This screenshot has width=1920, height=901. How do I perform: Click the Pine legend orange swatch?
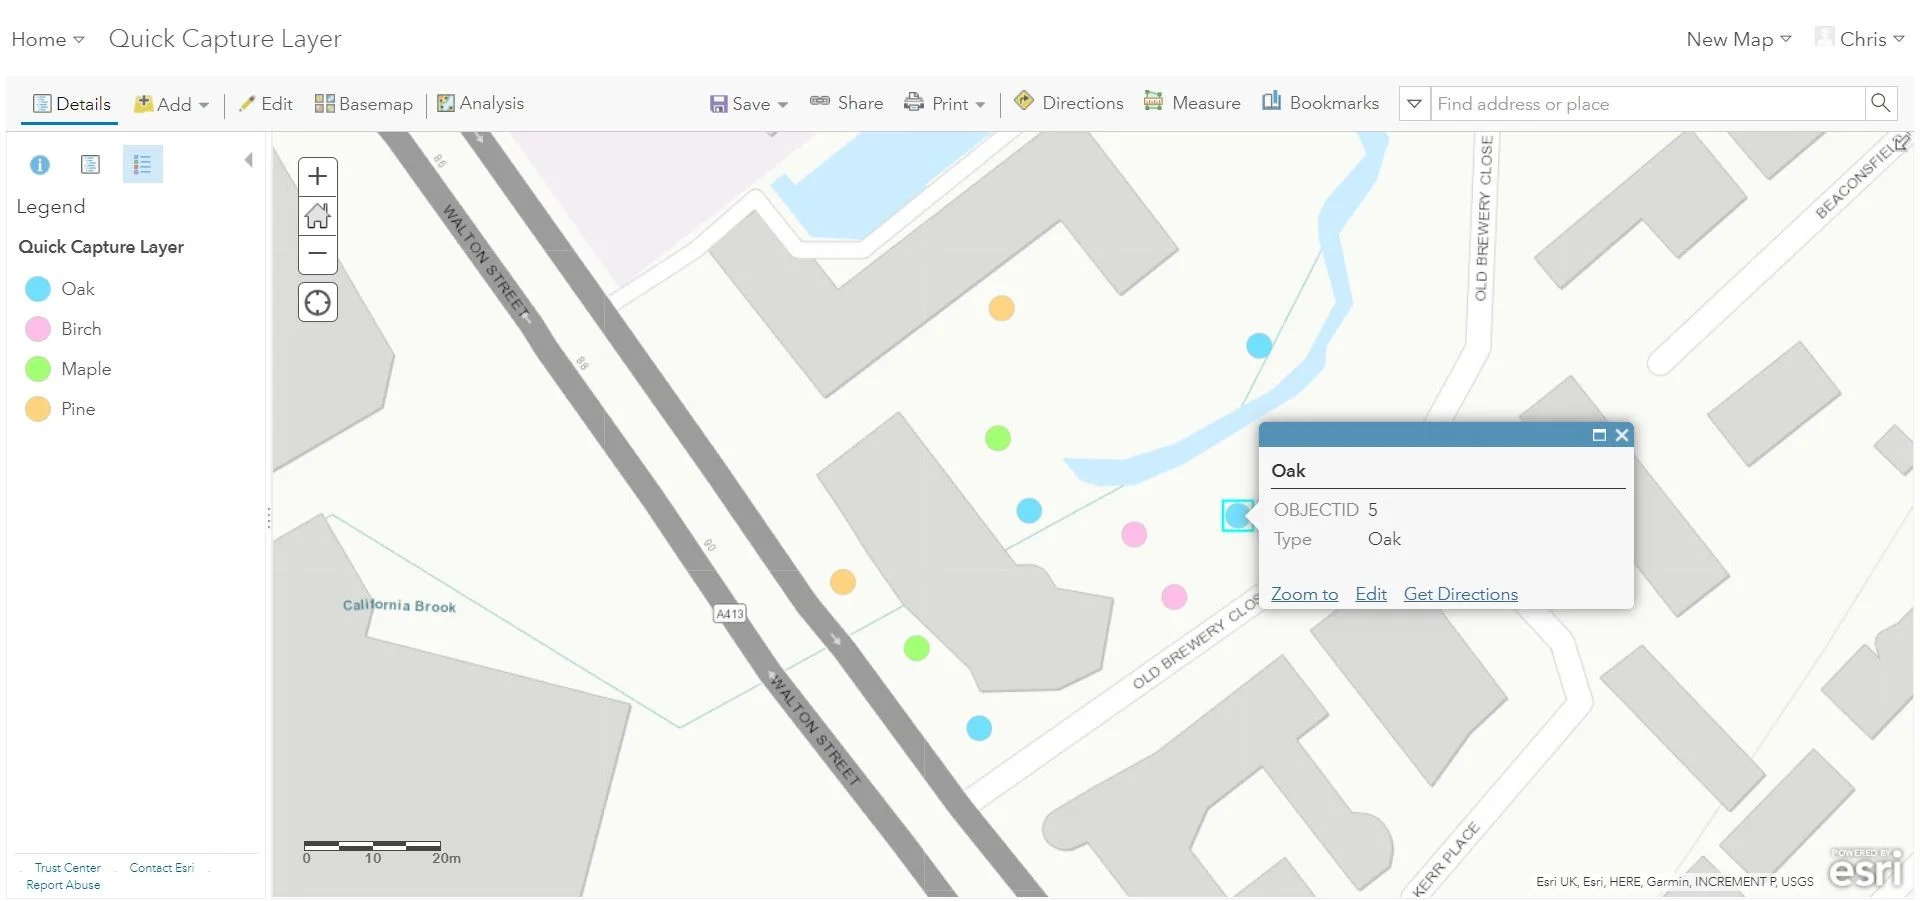[38, 409]
